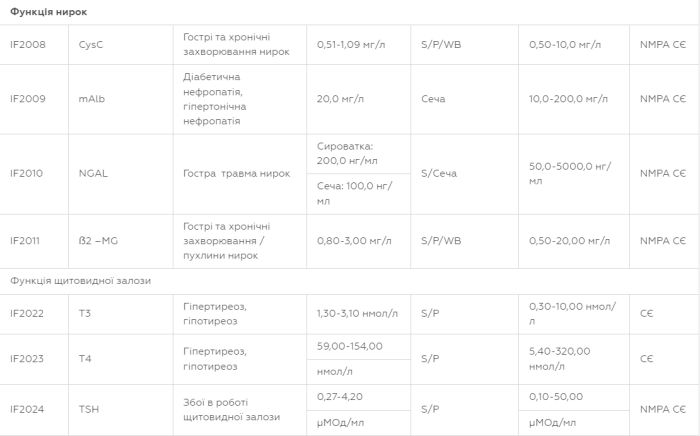700x436 pixels.
Task: Click the 'Сироватка: 200,0 нг/мл' reference value
Action: pyautogui.click(x=347, y=154)
